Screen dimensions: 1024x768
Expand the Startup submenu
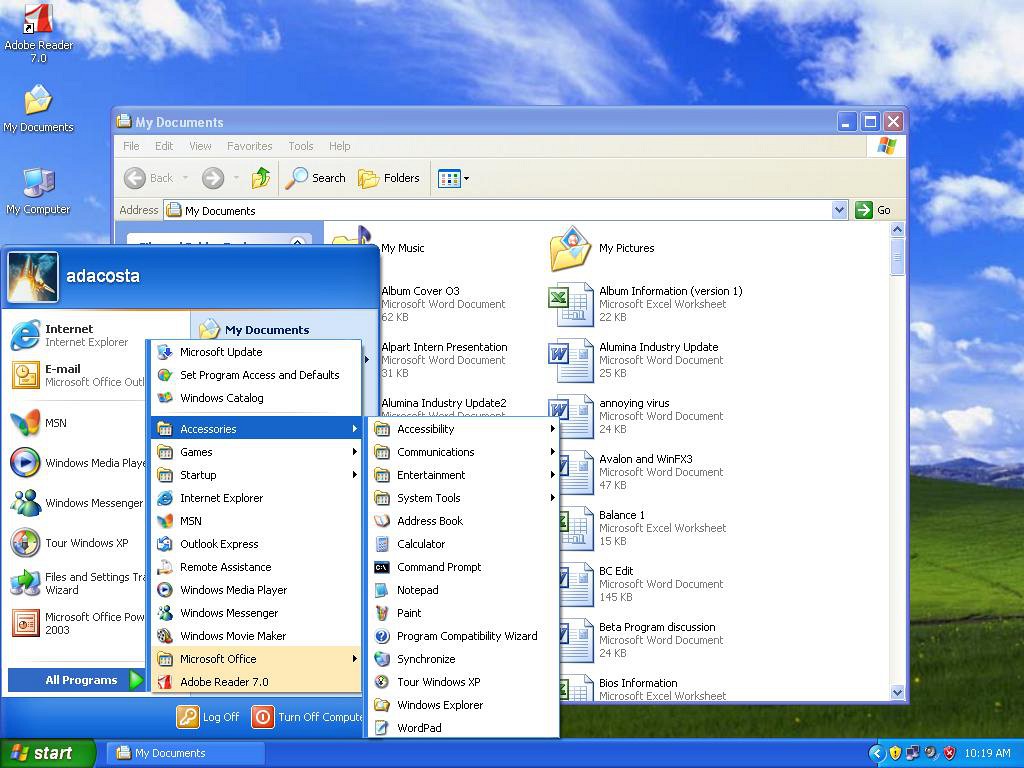tap(256, 475)
